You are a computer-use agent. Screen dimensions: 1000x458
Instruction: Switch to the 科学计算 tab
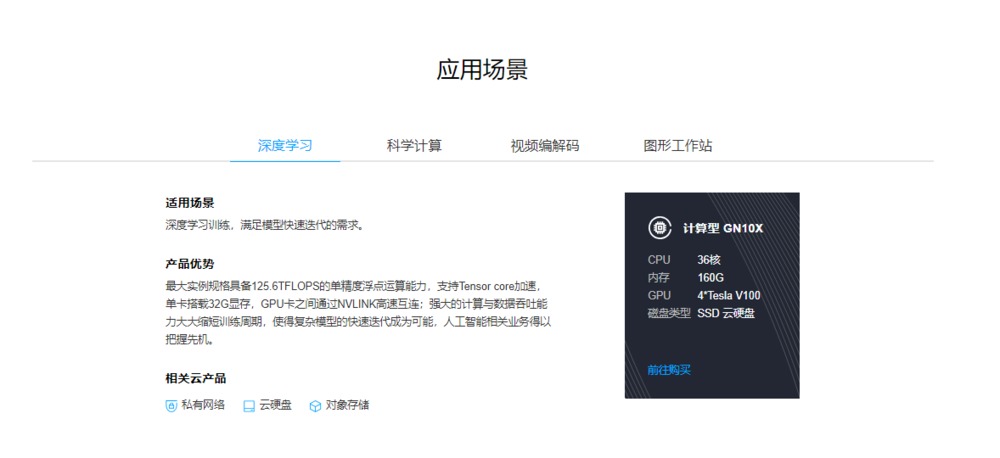pos(414,145)
